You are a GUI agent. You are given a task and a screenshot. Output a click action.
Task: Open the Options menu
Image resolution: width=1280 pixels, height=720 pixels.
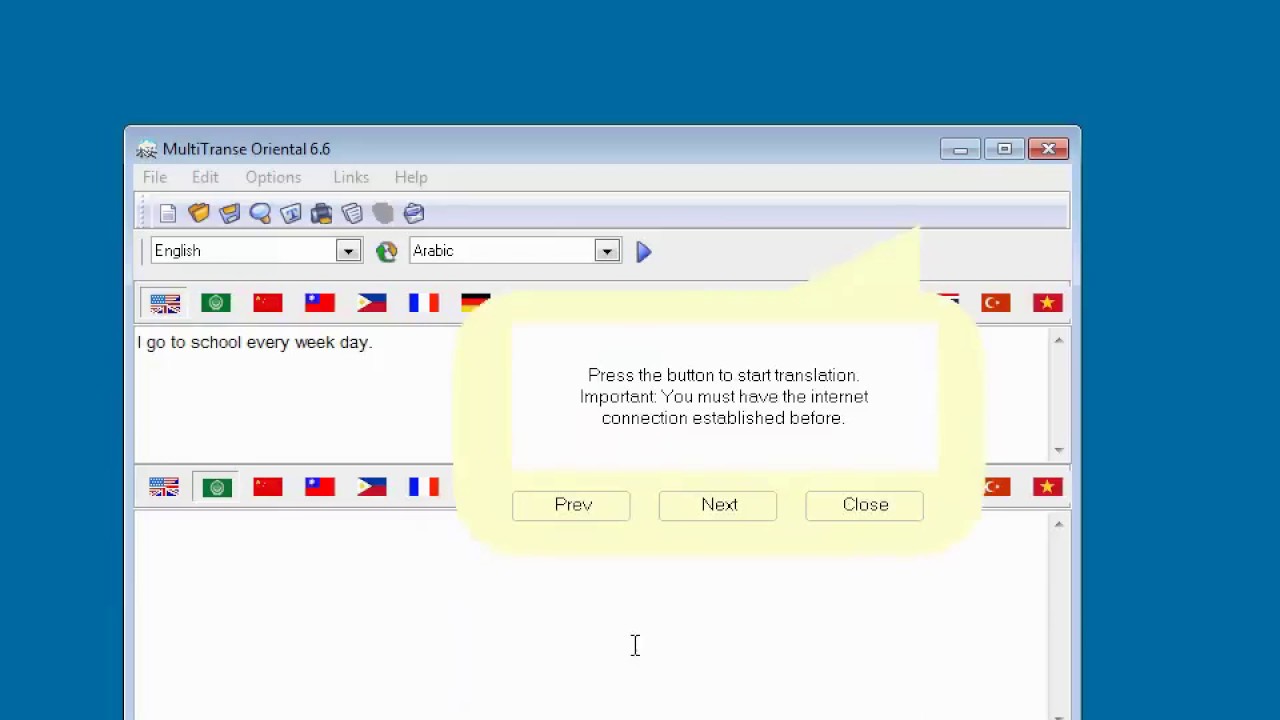coord(273,177)
